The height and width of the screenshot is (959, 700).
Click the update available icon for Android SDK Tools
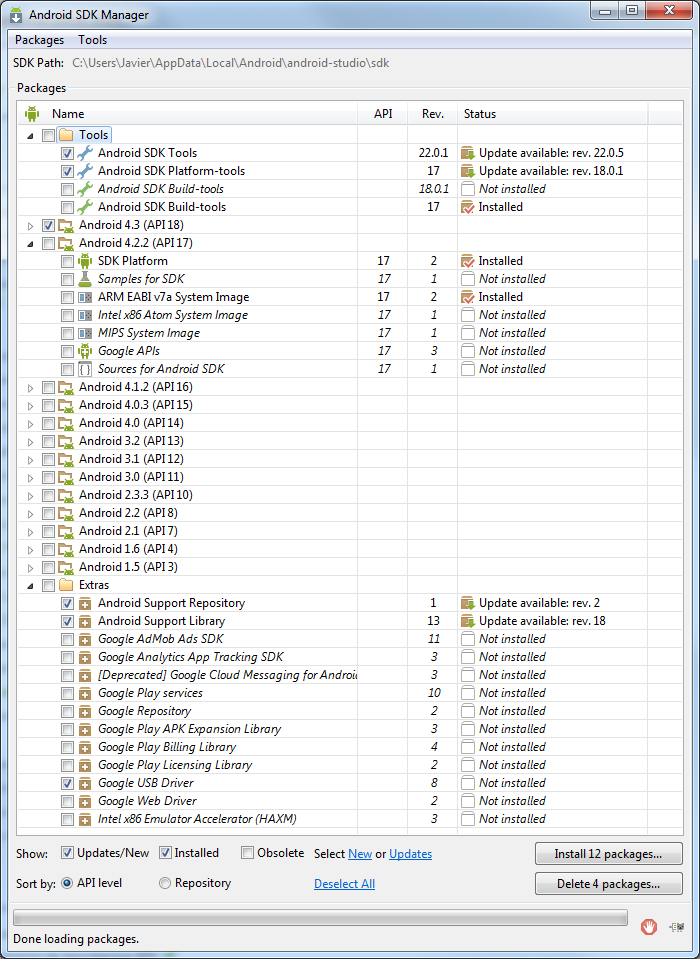pyautogui.click(x=468, y=153)
